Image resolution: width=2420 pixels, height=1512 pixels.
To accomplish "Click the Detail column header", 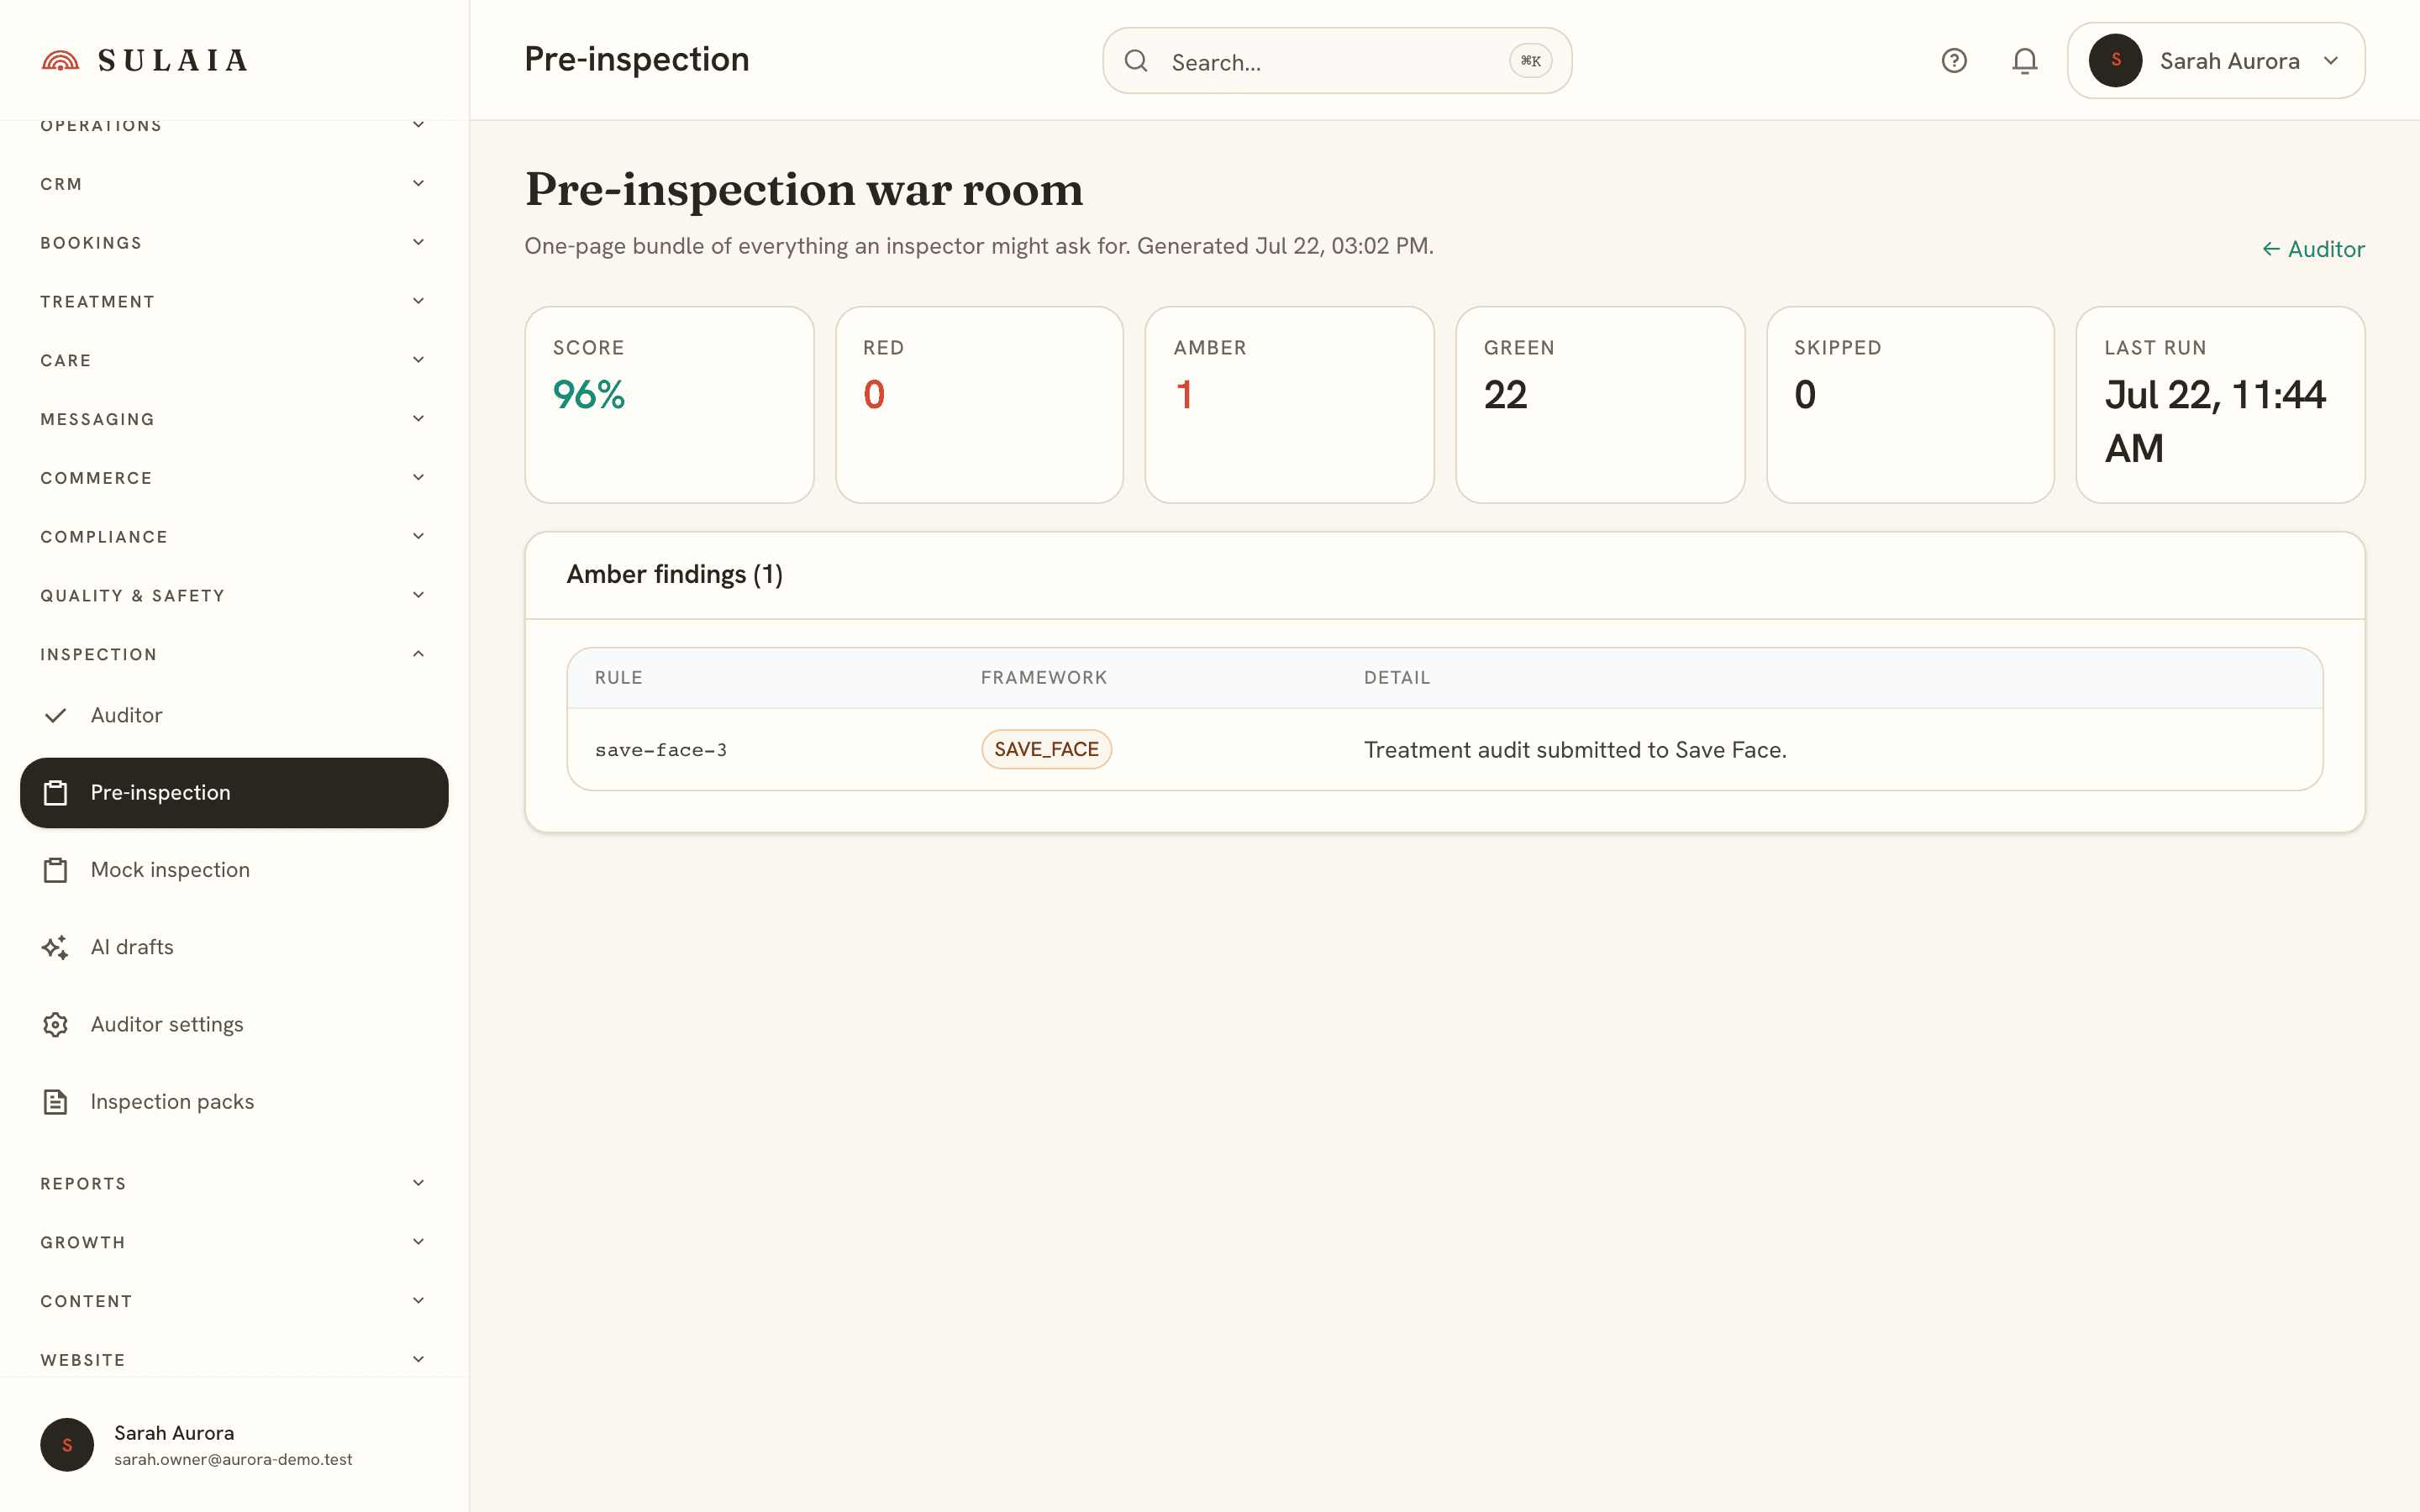I will coord(1397,678).
